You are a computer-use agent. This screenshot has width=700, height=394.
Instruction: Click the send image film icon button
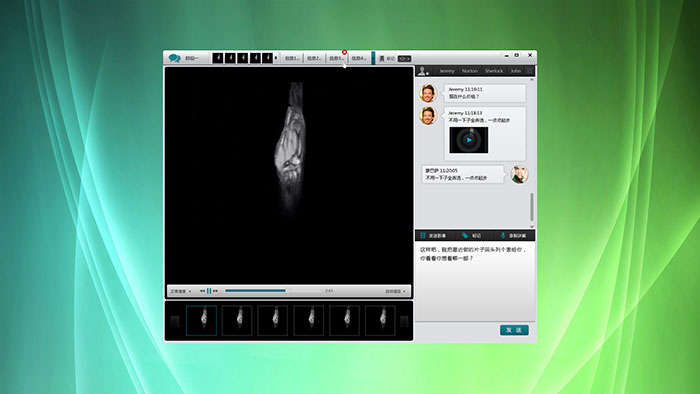click(433, 236)
